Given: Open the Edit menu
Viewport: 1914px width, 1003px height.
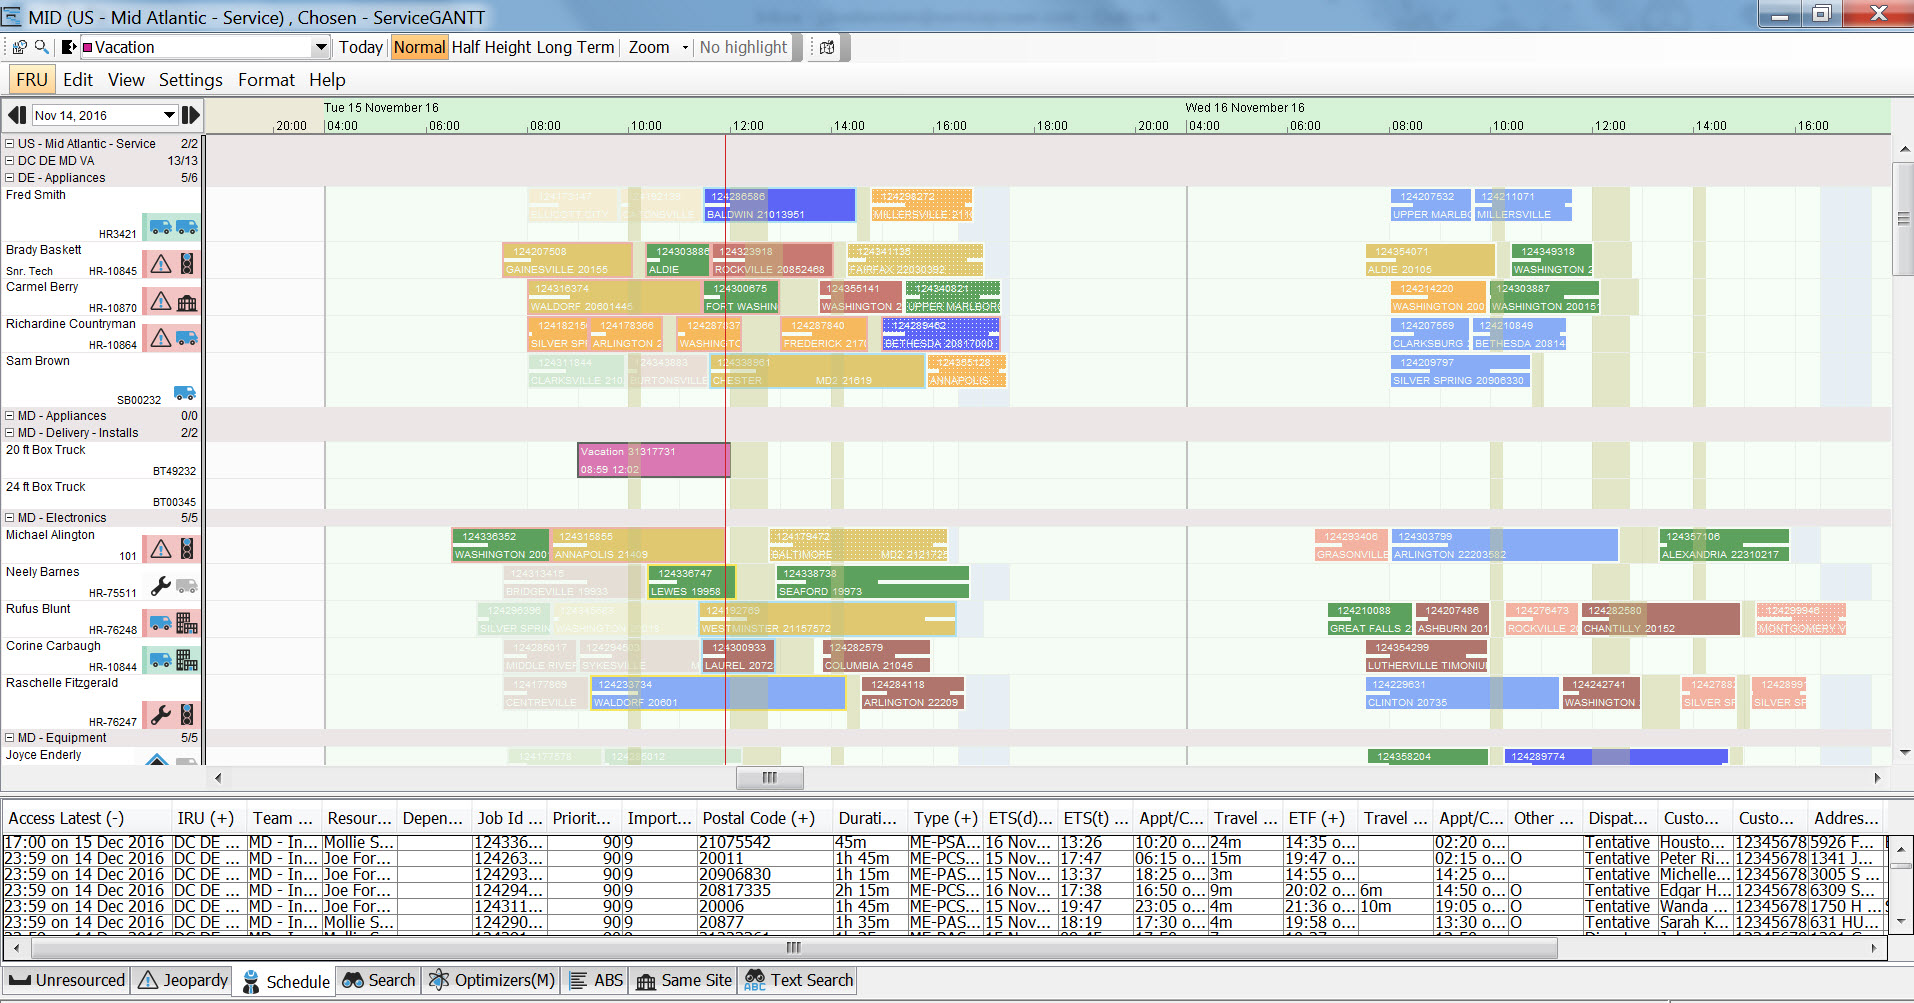Looking at the screenshot, I should (78, 80).
